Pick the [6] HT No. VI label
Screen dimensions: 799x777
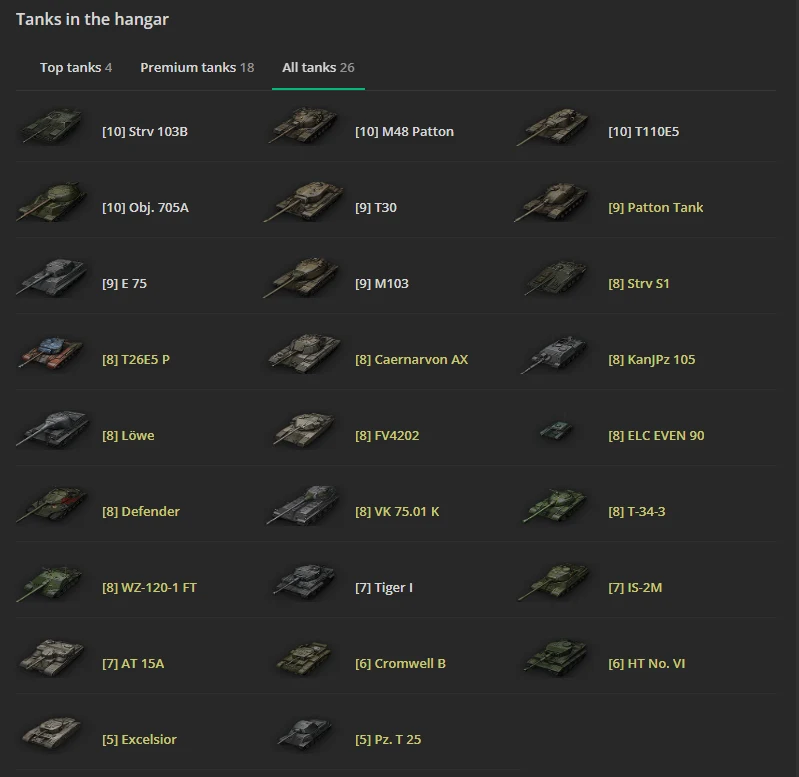tap(646, 663)
